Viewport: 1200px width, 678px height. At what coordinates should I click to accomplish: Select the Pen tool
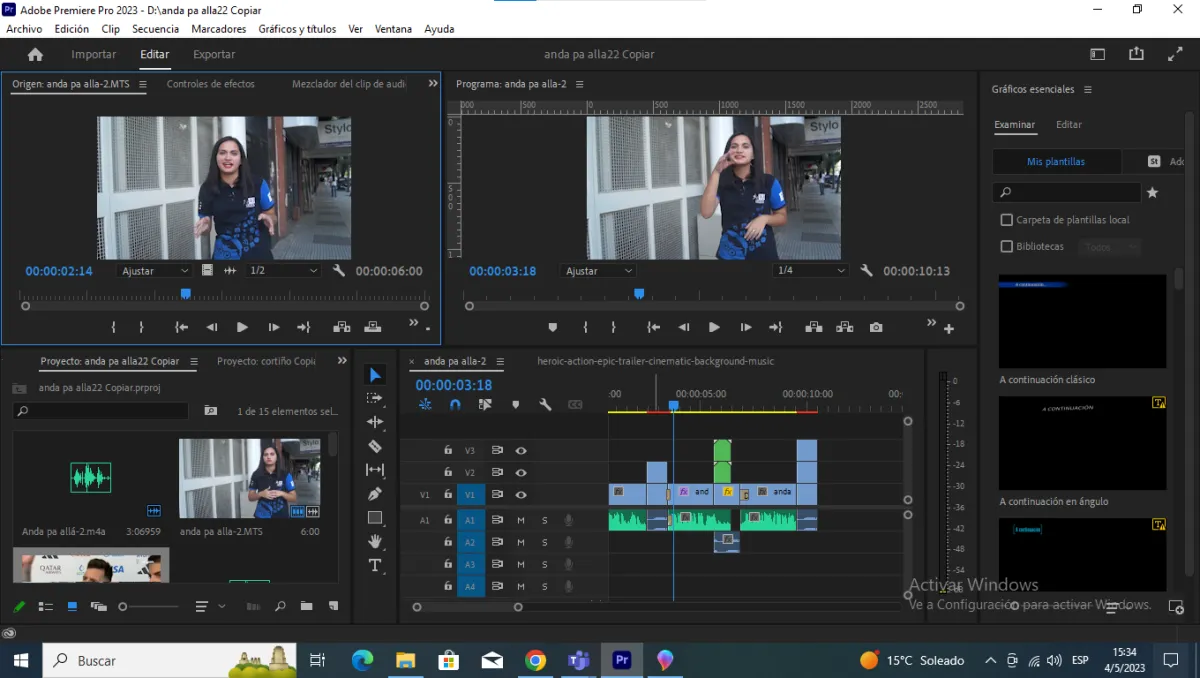375,494
